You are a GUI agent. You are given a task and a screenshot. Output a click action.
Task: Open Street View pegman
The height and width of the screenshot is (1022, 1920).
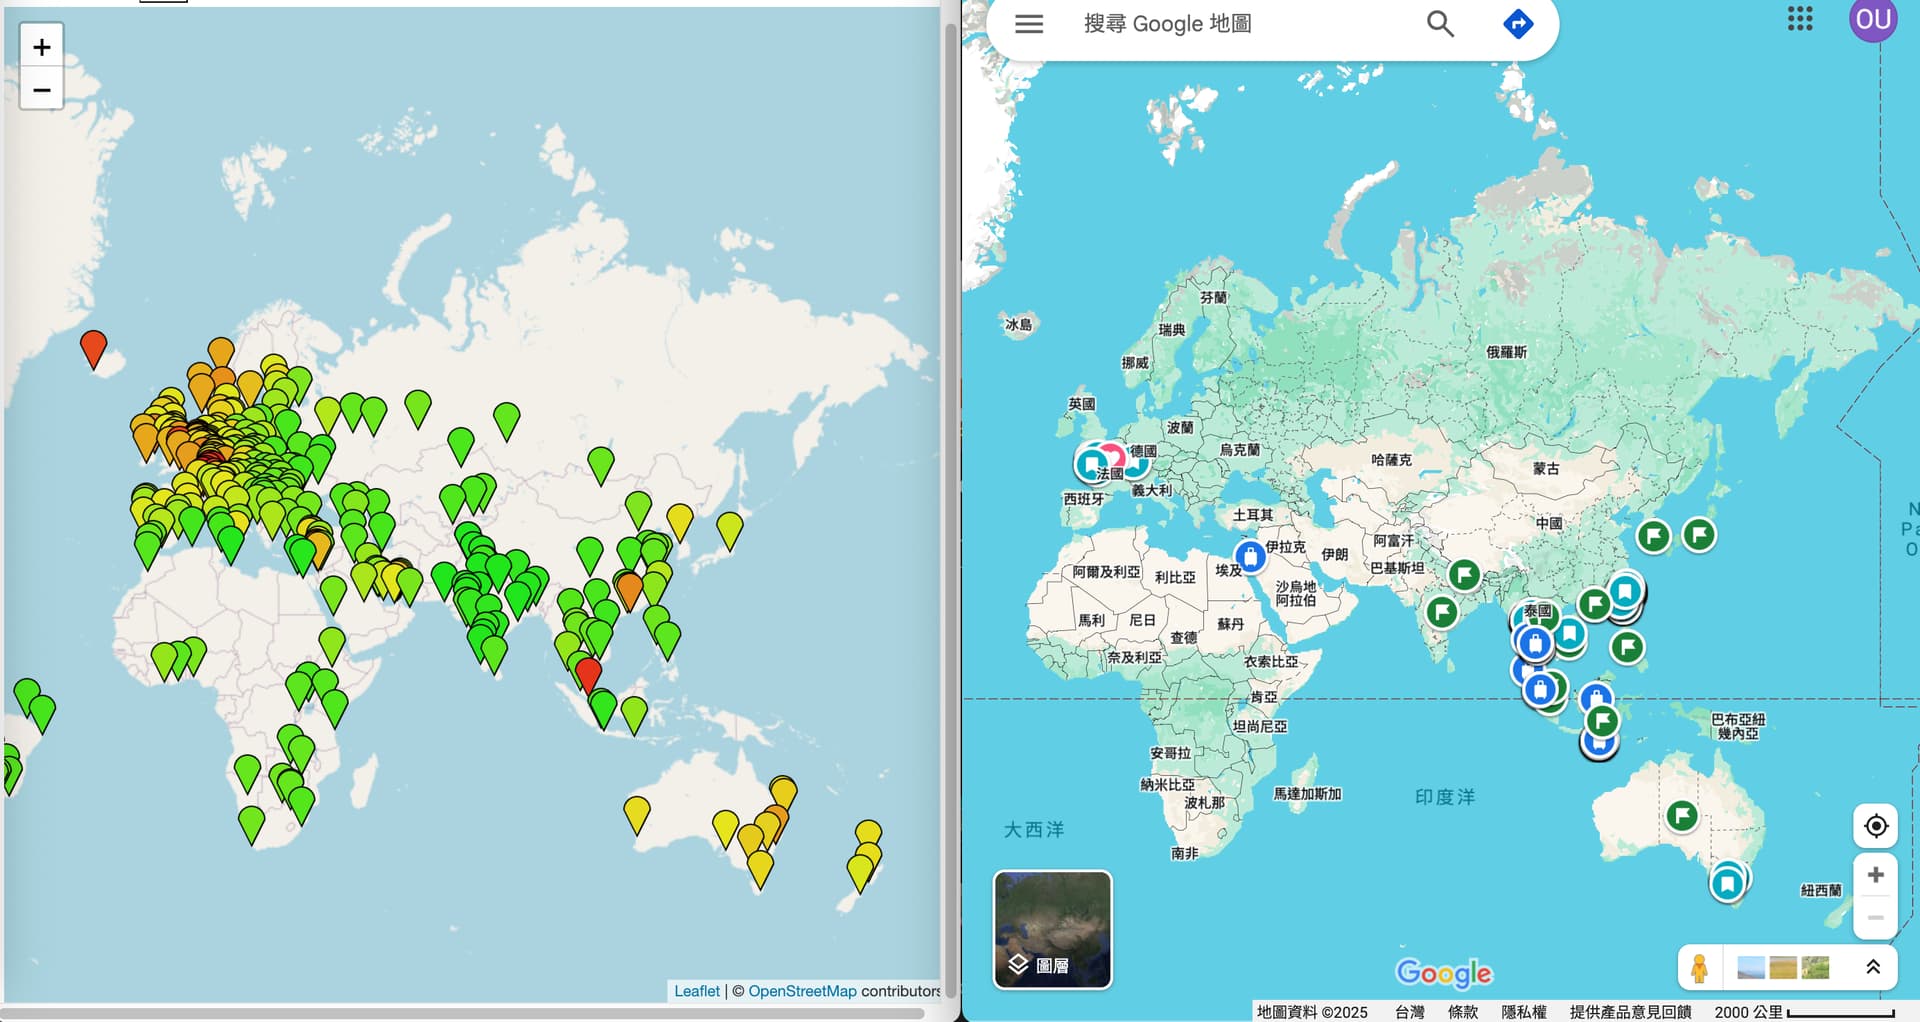pos(1699,968)
